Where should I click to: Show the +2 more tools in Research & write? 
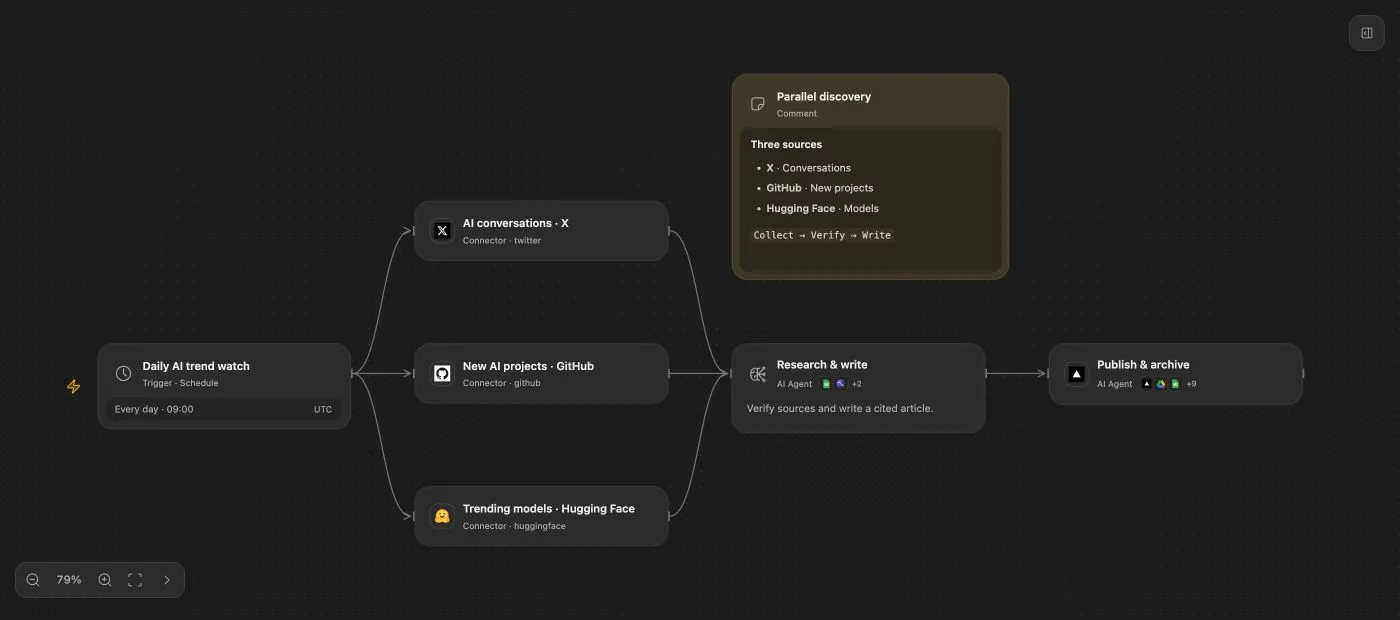click(x=857, y=384)
